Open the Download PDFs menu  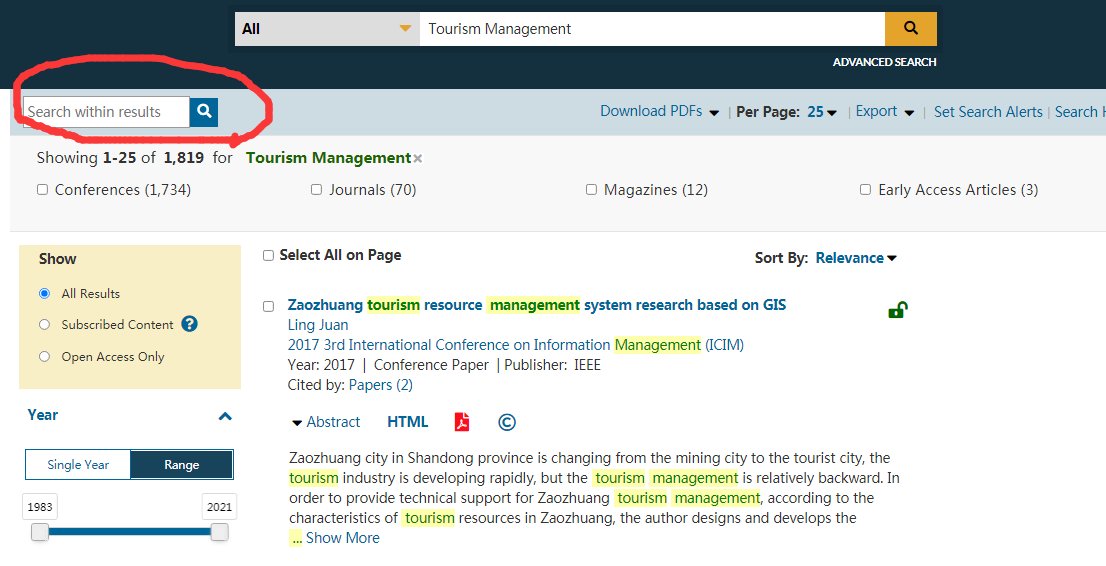(x=659, y=112)
